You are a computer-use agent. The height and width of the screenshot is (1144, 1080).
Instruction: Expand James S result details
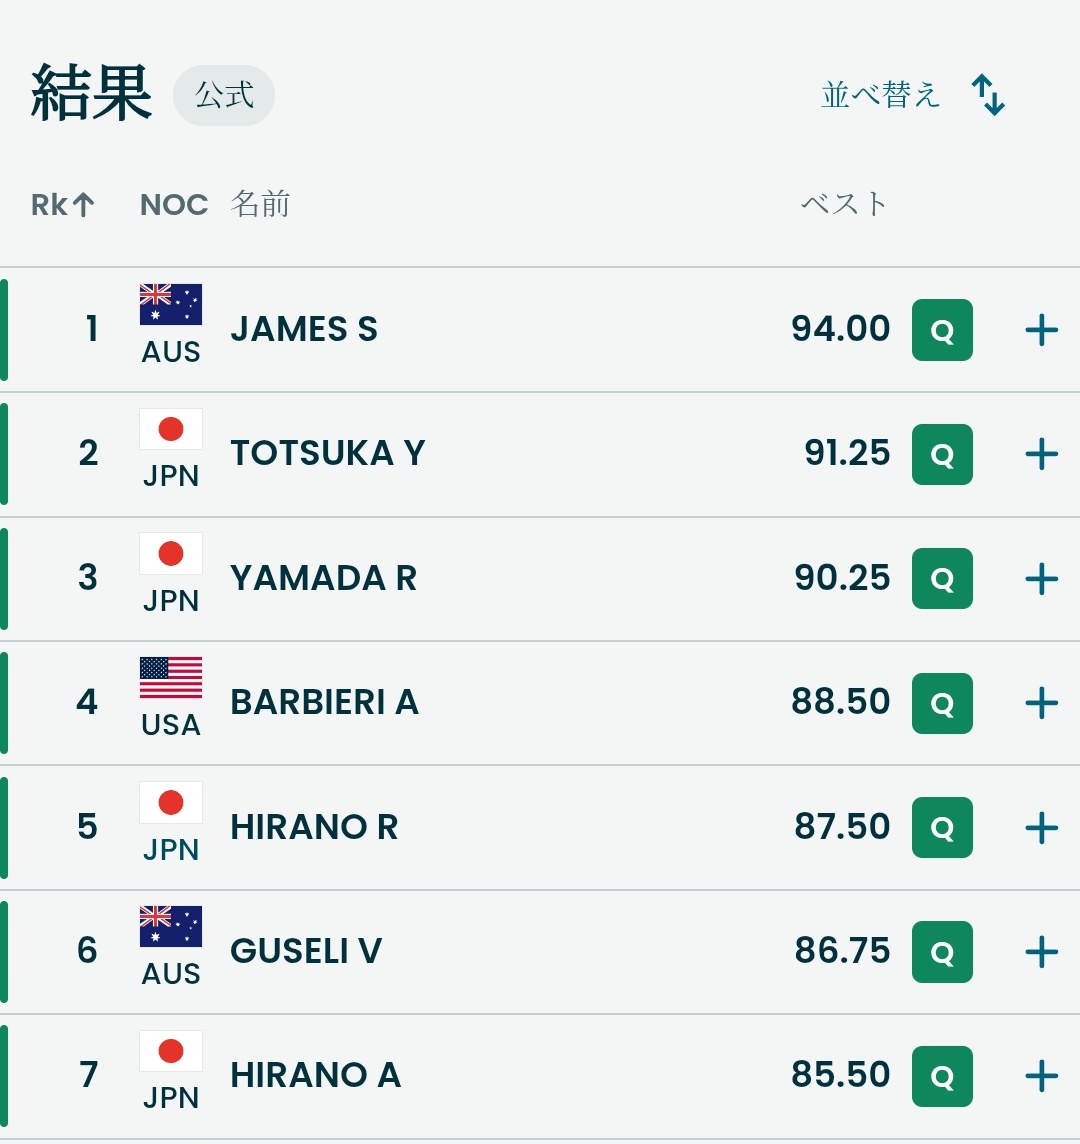tap(1042, 330)
